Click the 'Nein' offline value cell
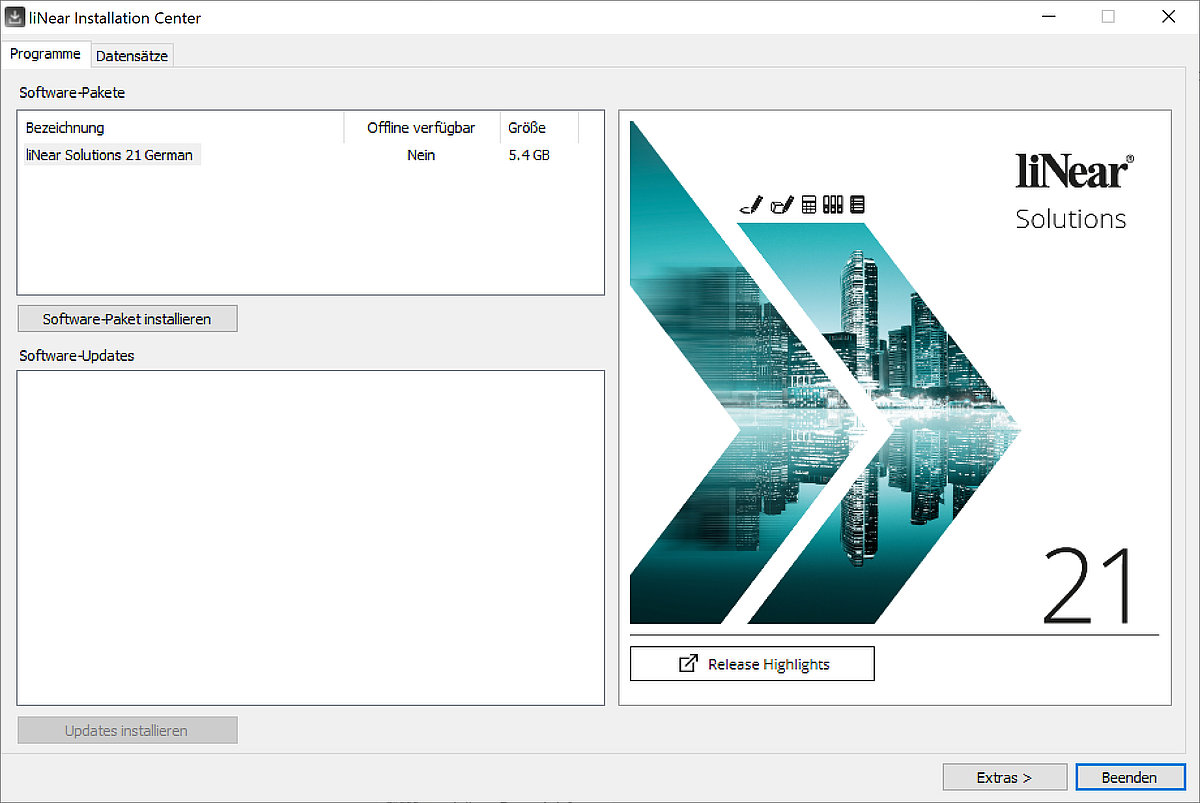This screenshot has width=1200, height=803. pos(421,155)
